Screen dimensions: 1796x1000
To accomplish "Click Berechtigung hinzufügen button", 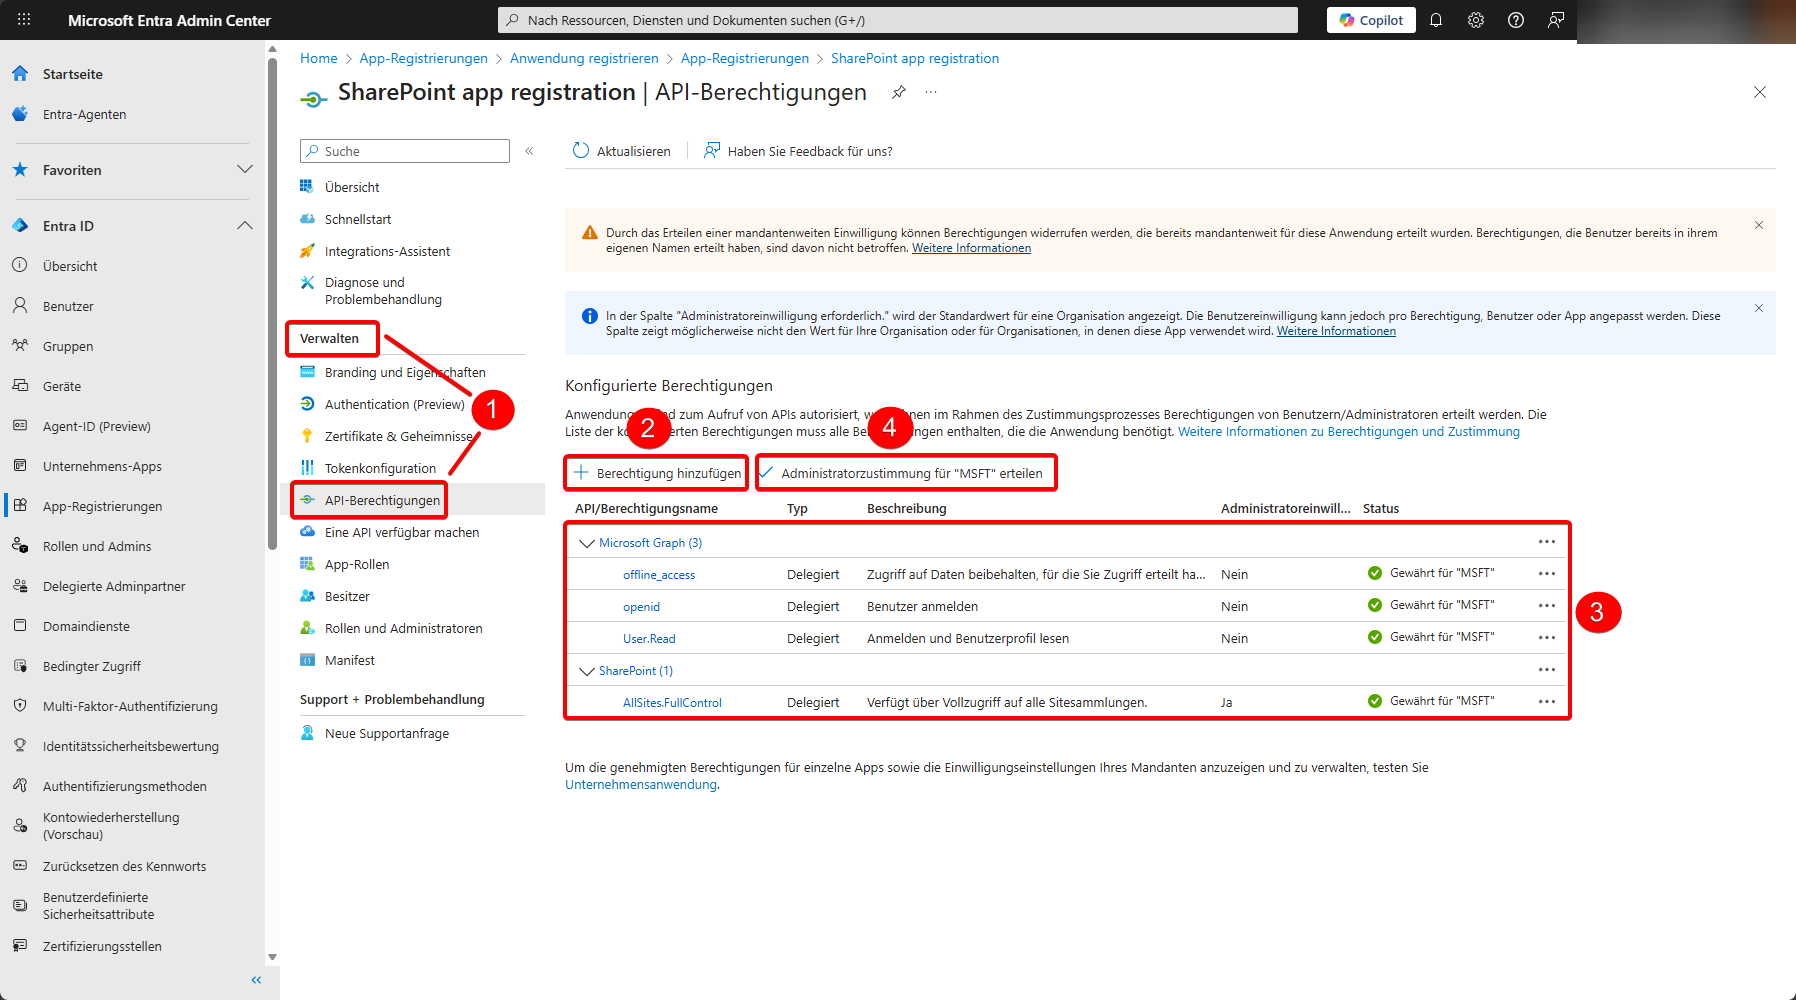I will 657,473.
